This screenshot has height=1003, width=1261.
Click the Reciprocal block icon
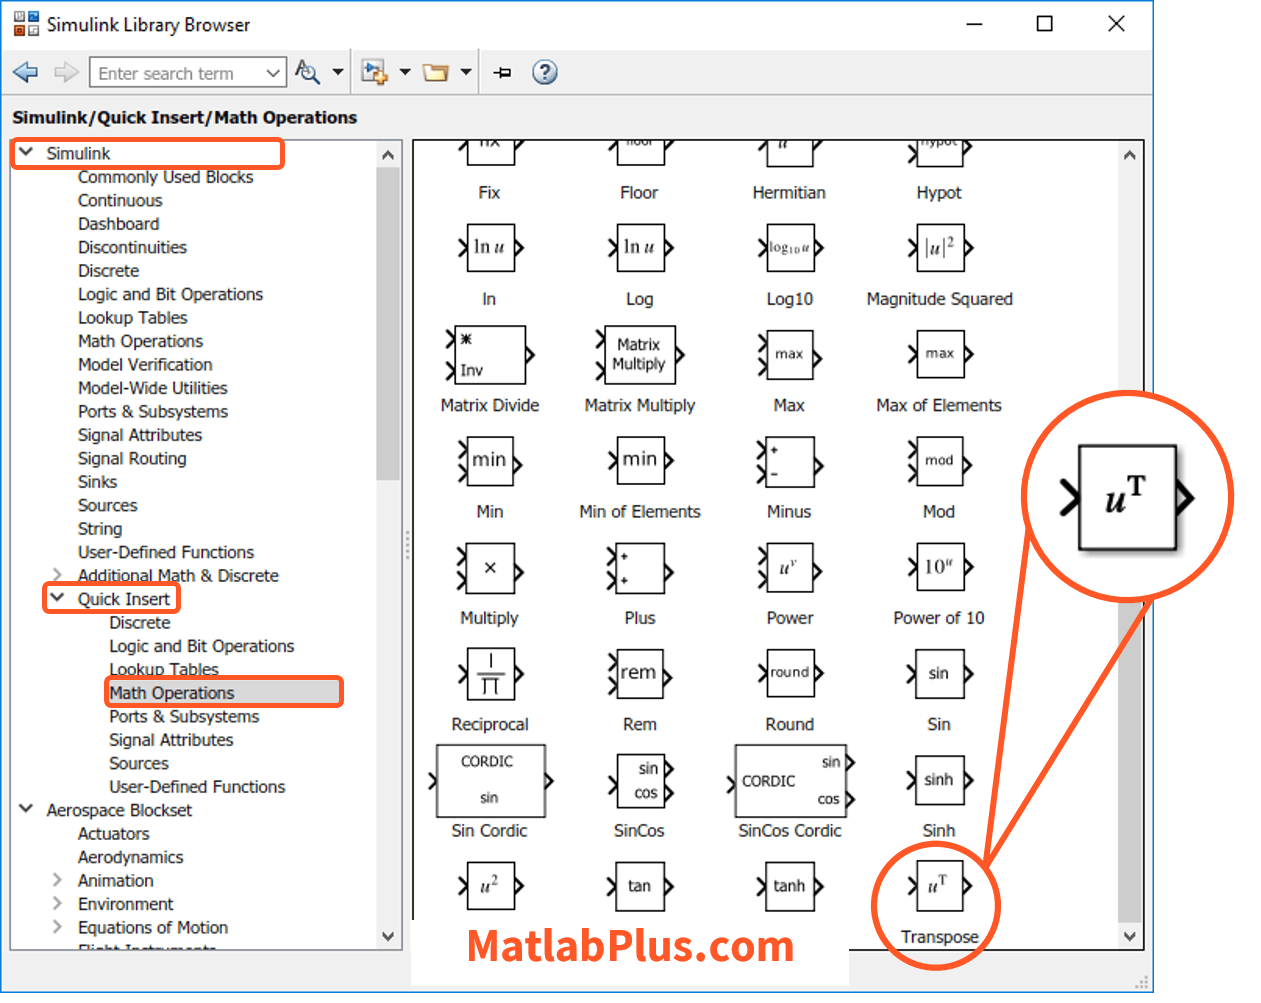(x=490, y=674)
